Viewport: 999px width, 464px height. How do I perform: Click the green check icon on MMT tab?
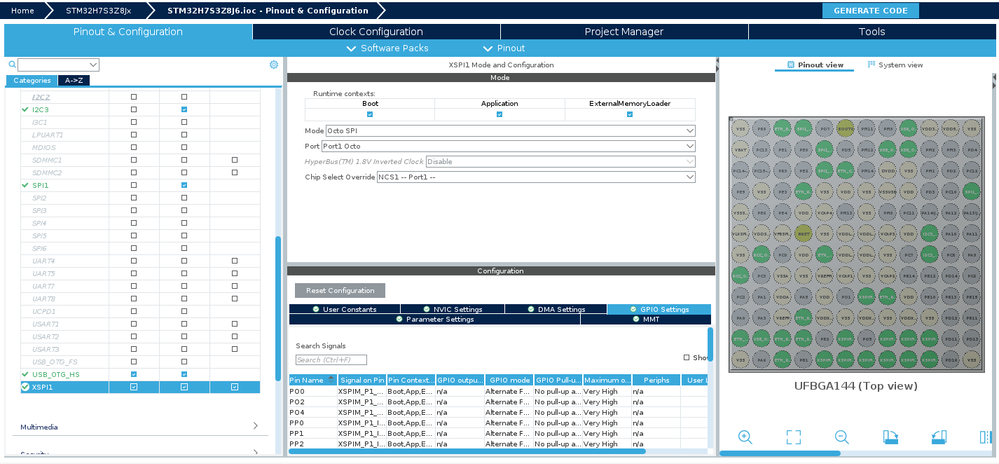click(x=636, y=319)
